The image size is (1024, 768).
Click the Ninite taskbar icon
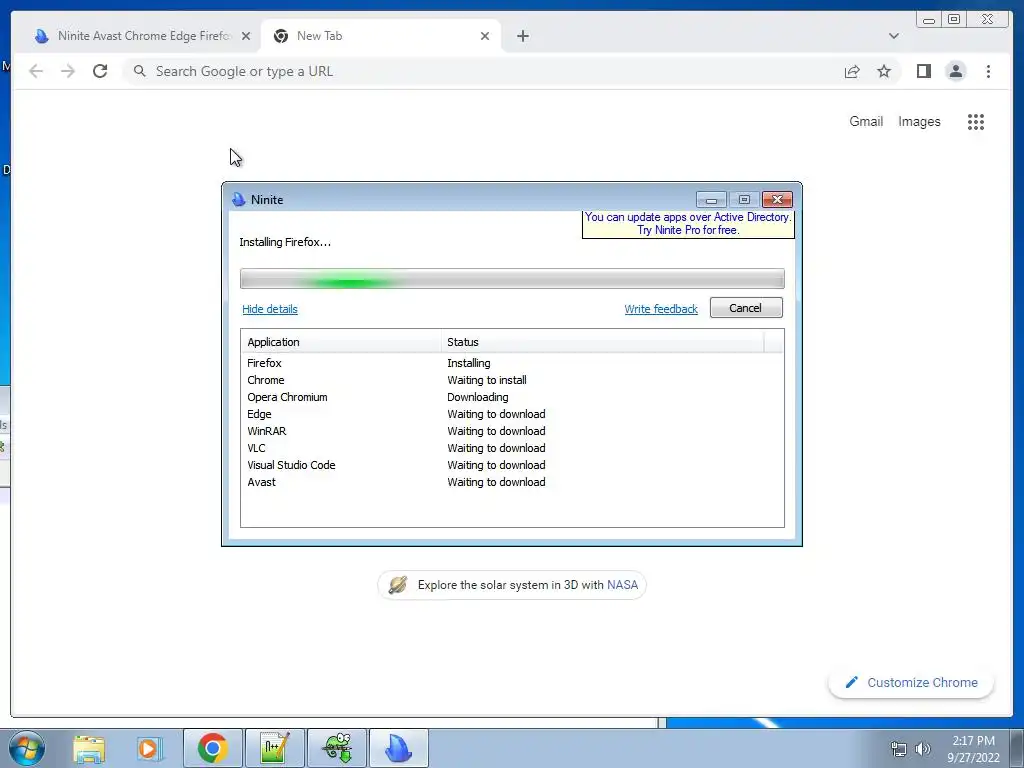pos(399,748)
